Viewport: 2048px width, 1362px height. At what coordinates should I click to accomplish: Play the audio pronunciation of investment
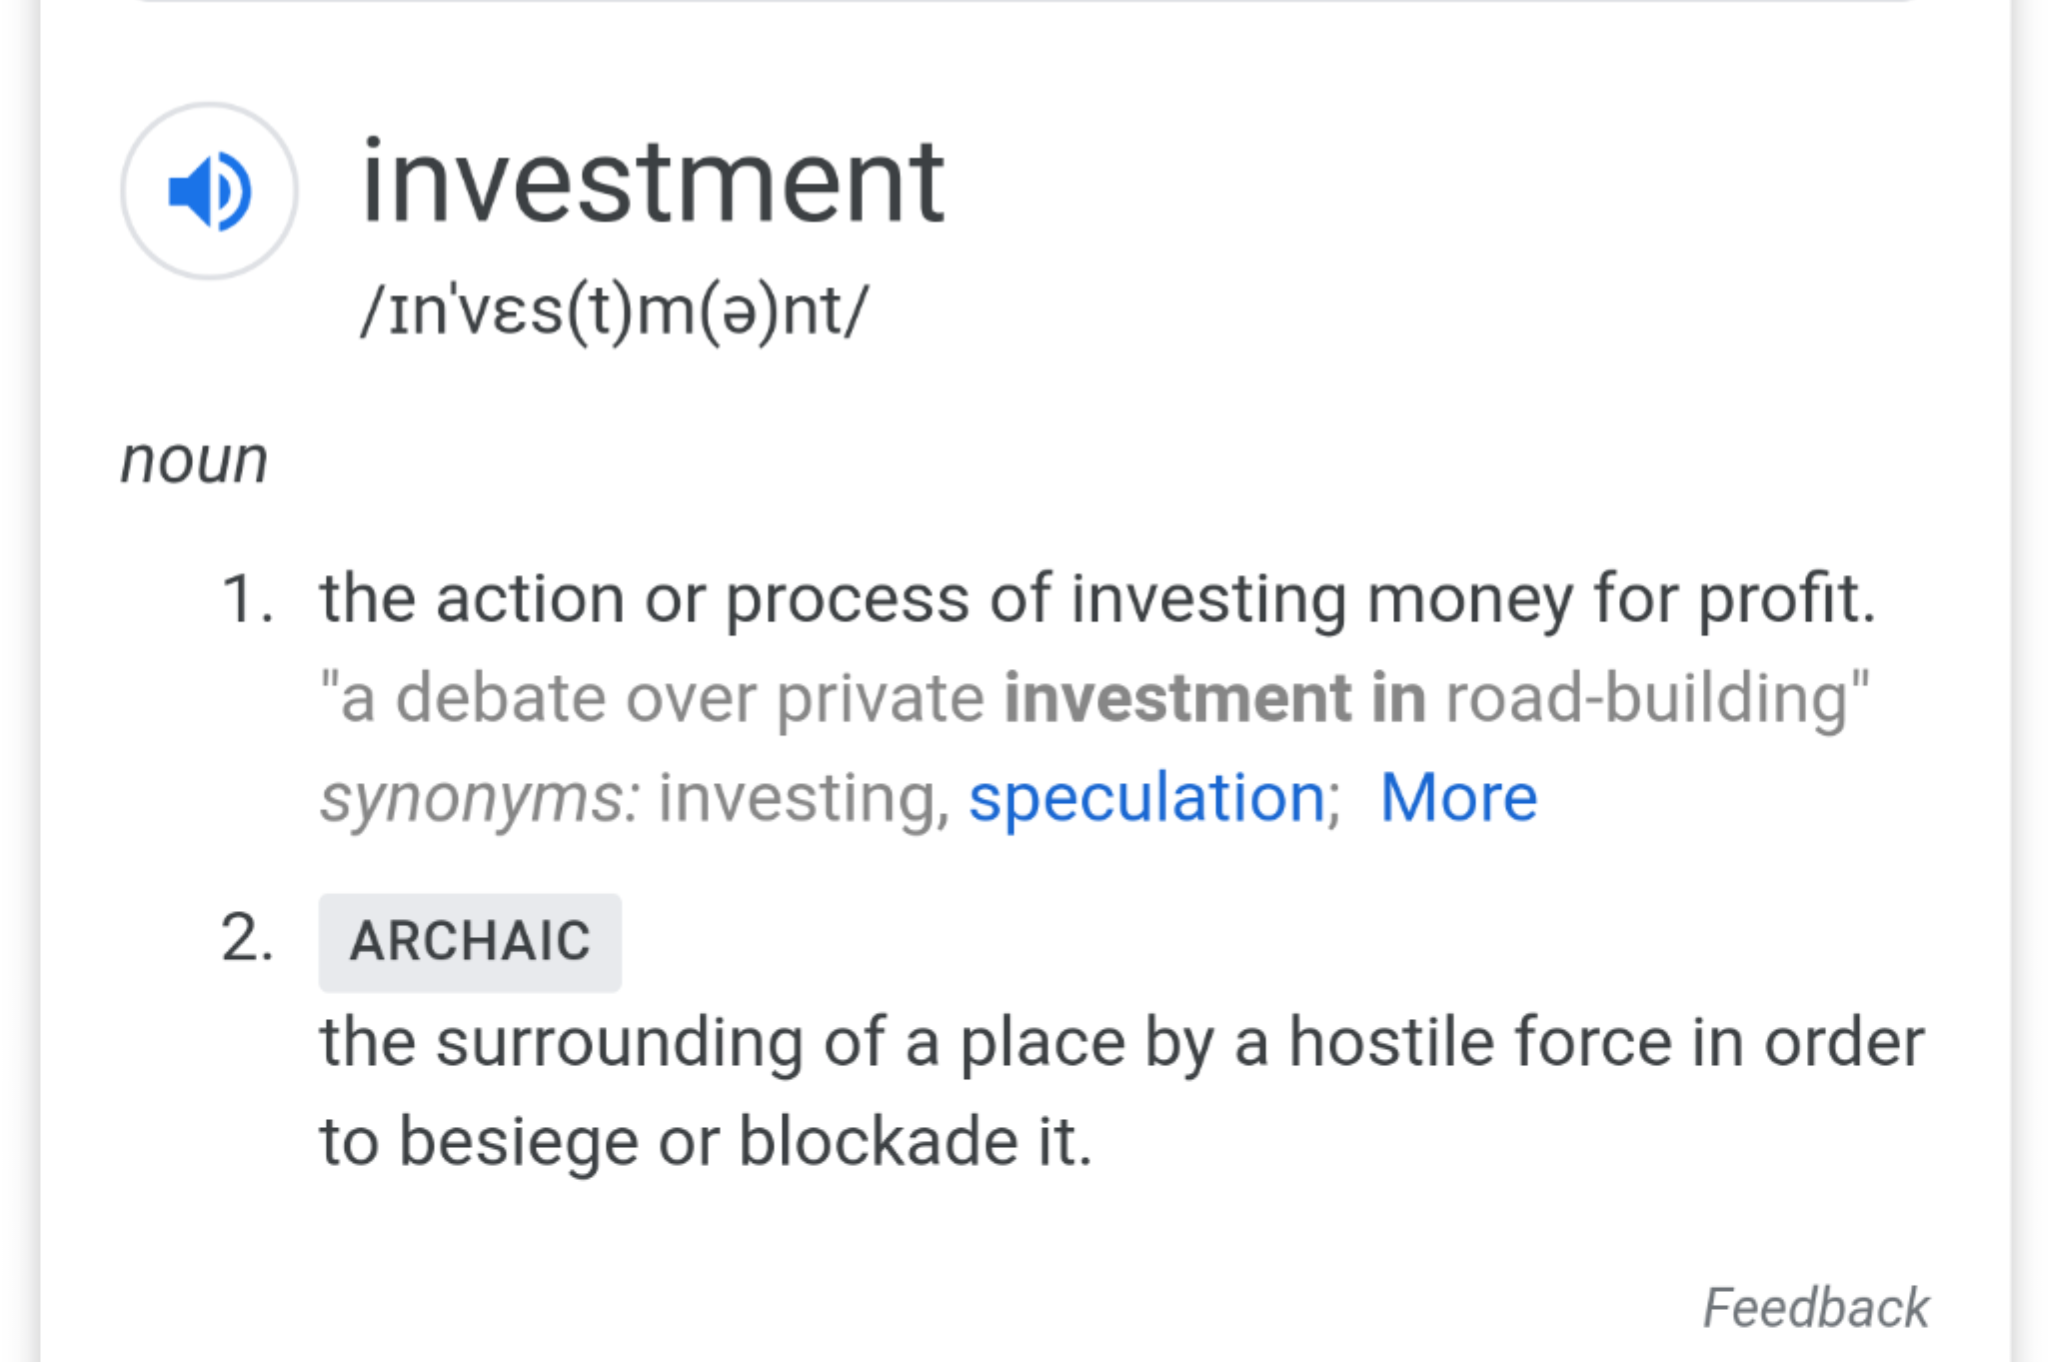tap(209, 191)
